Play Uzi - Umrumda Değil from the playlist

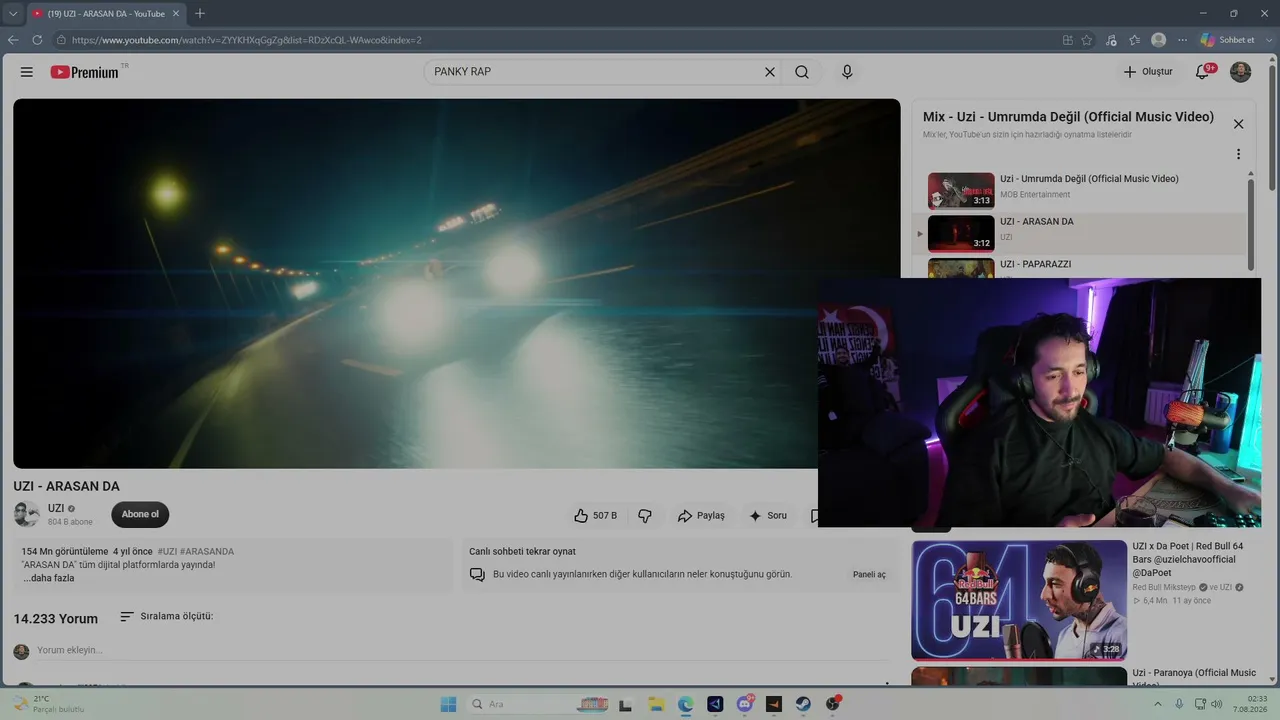pos(1081,190)
